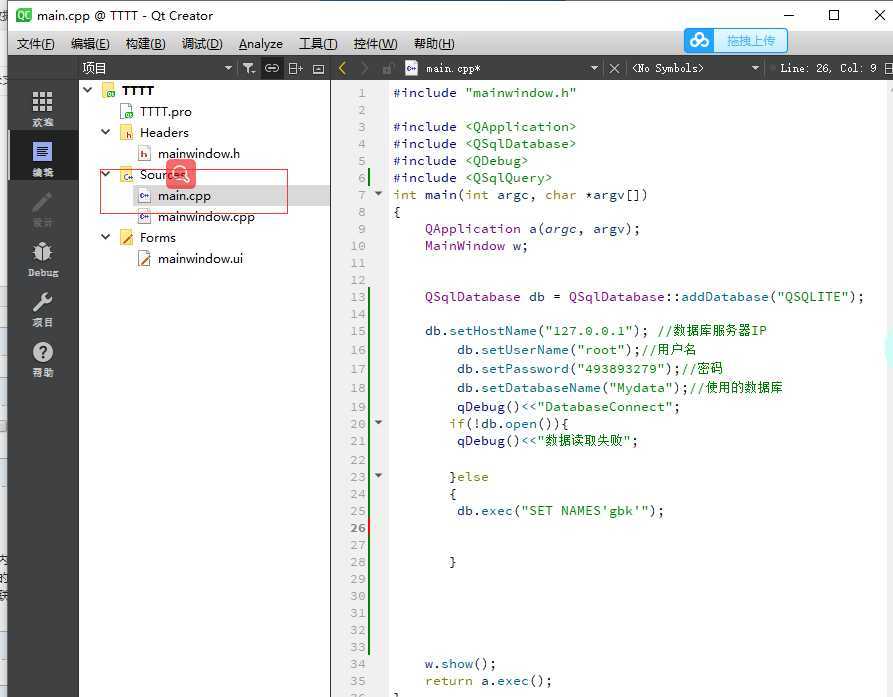893x697 pixels.
Task: Collapse the Sources folder
Action: (x=105, y=174)
